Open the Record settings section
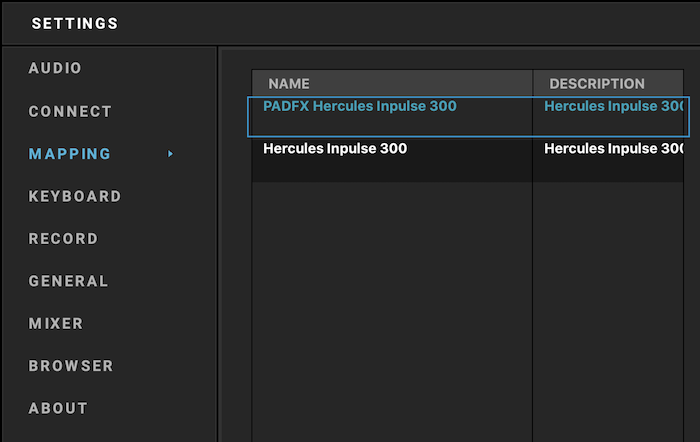Screen dimensions: 700x442 (63, 238)
